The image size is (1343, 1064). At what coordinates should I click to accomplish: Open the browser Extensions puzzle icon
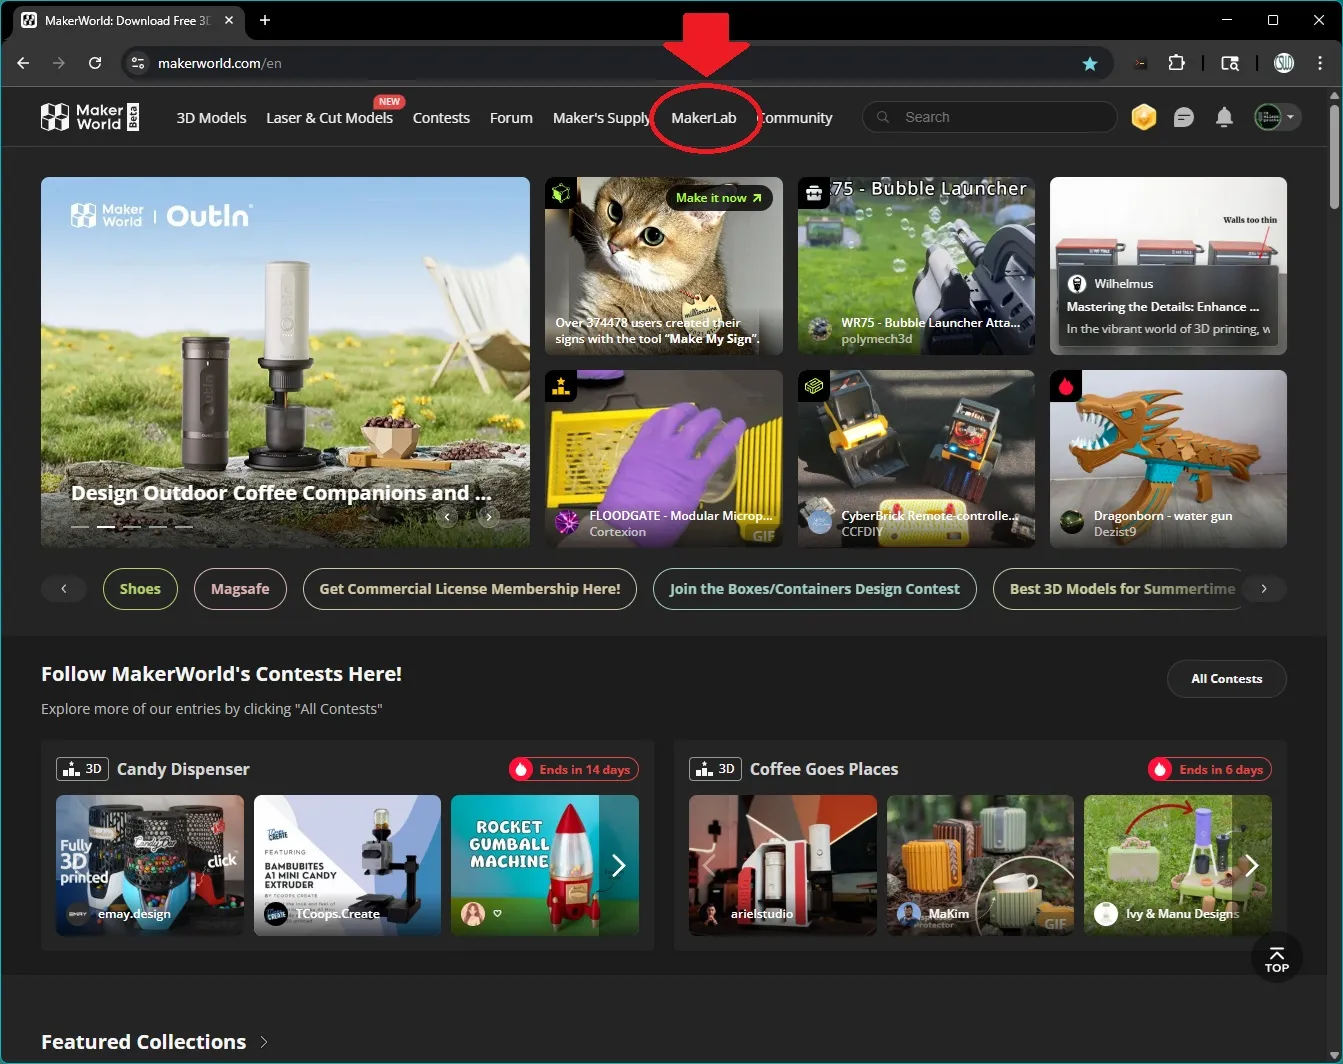pos(1177,63)
